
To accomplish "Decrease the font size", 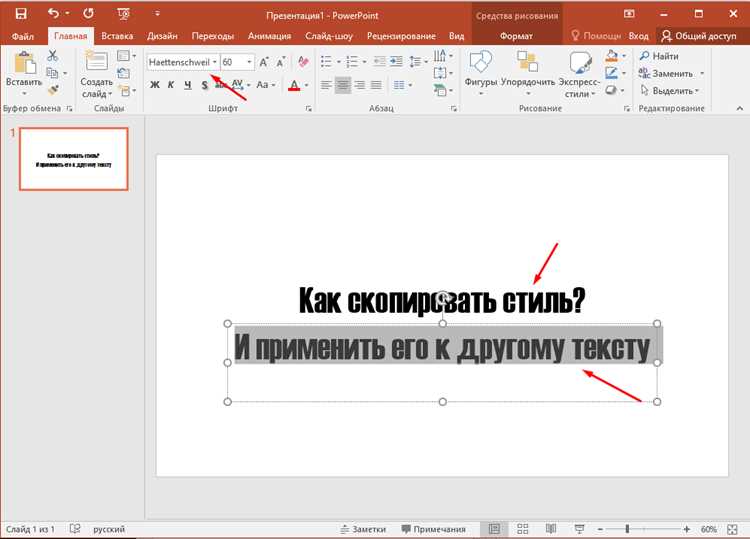I will (281, 62).
